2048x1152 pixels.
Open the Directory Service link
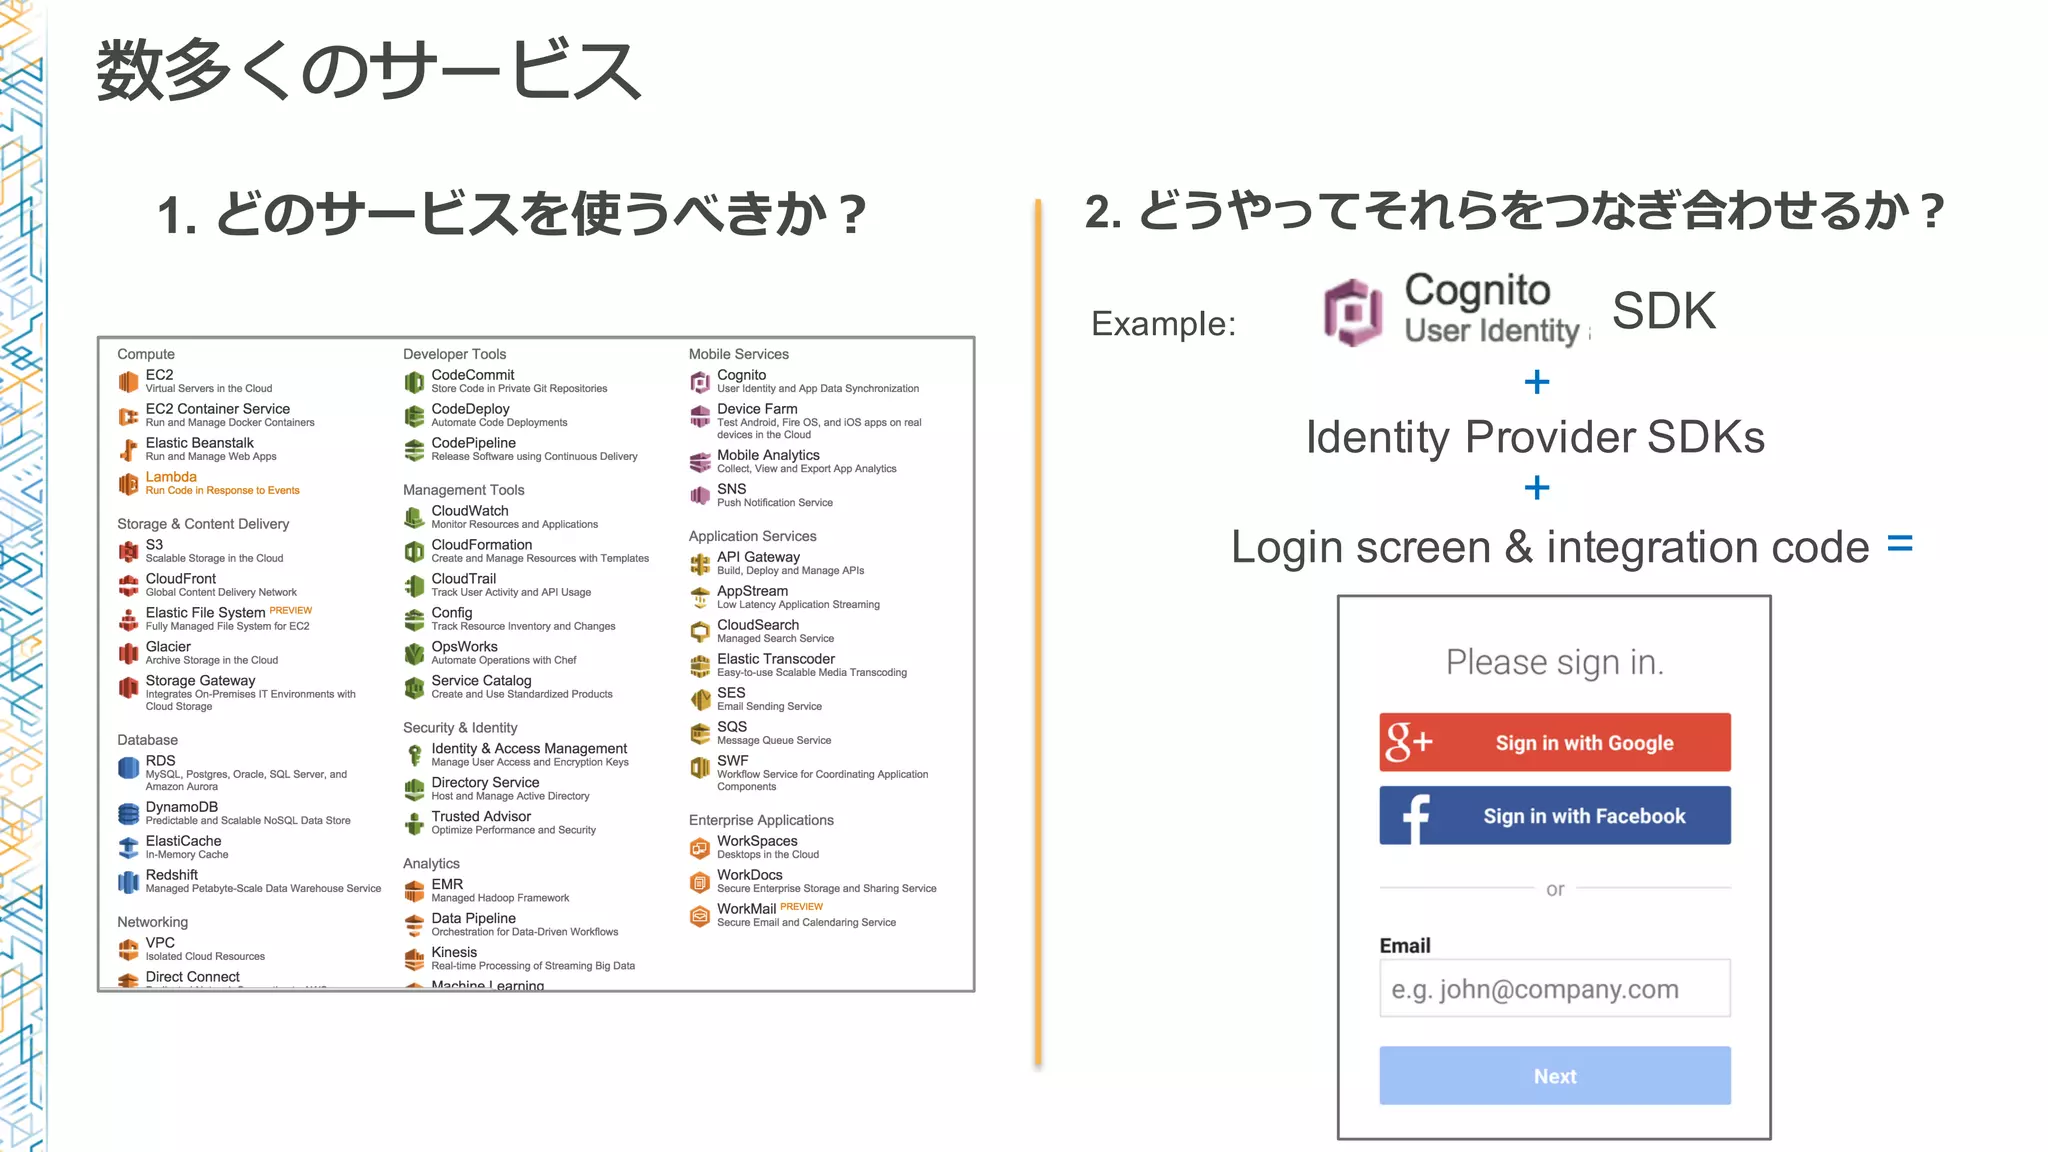pos(485,783)
